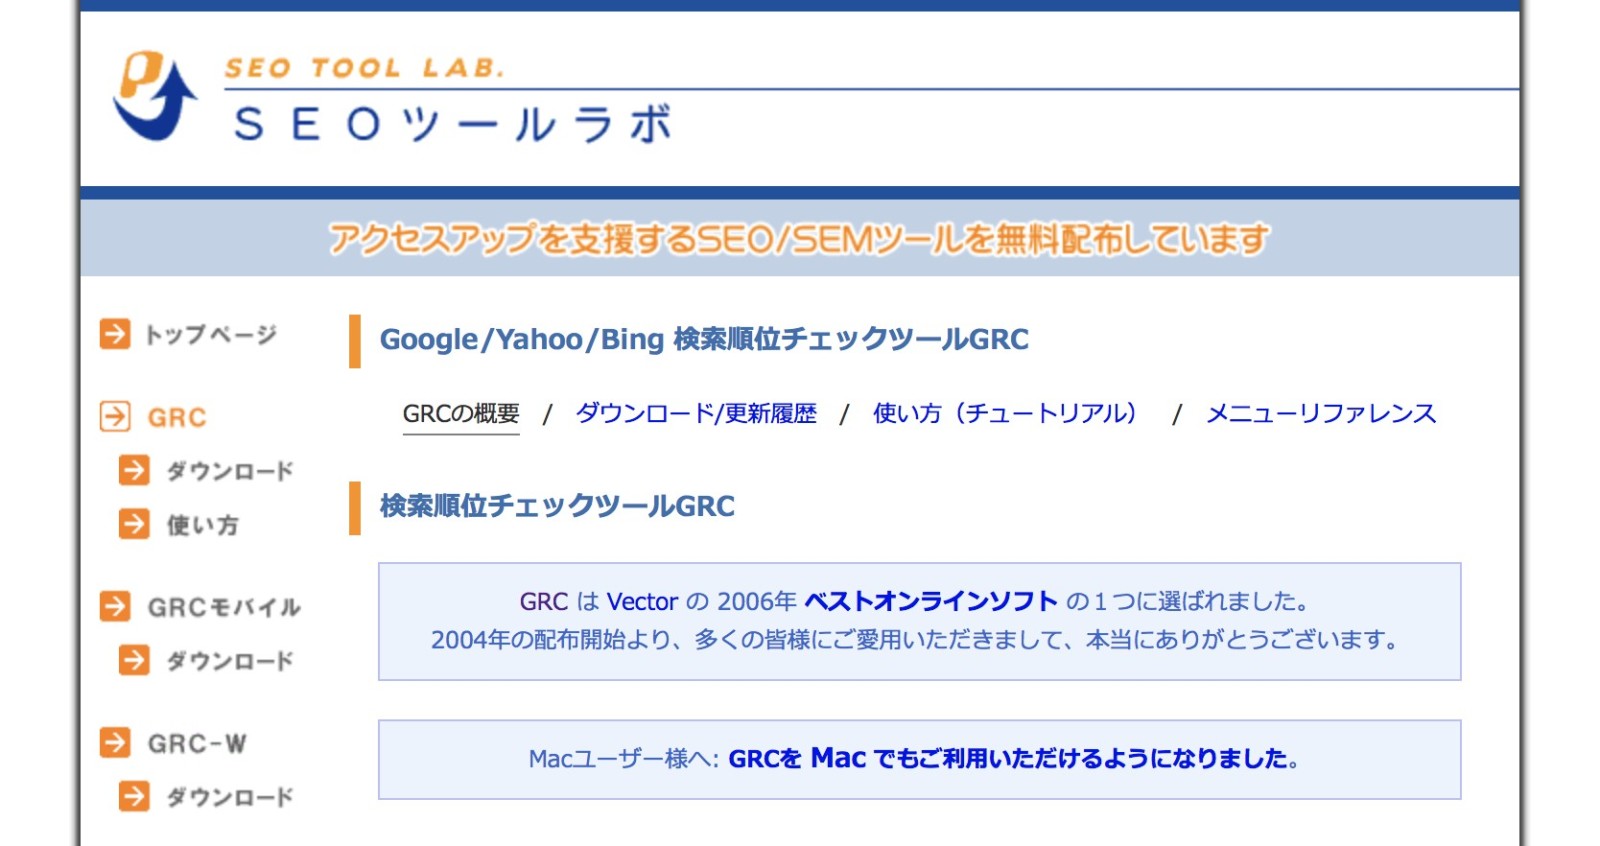This screenshot has height=846, width=1600.
Task: Click the arrow icon beside GRC
Action: coord(115,416)
